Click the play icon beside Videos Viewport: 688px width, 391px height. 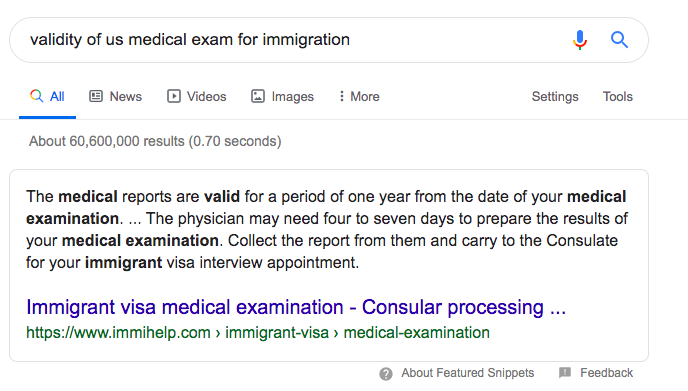pos(174,96)
